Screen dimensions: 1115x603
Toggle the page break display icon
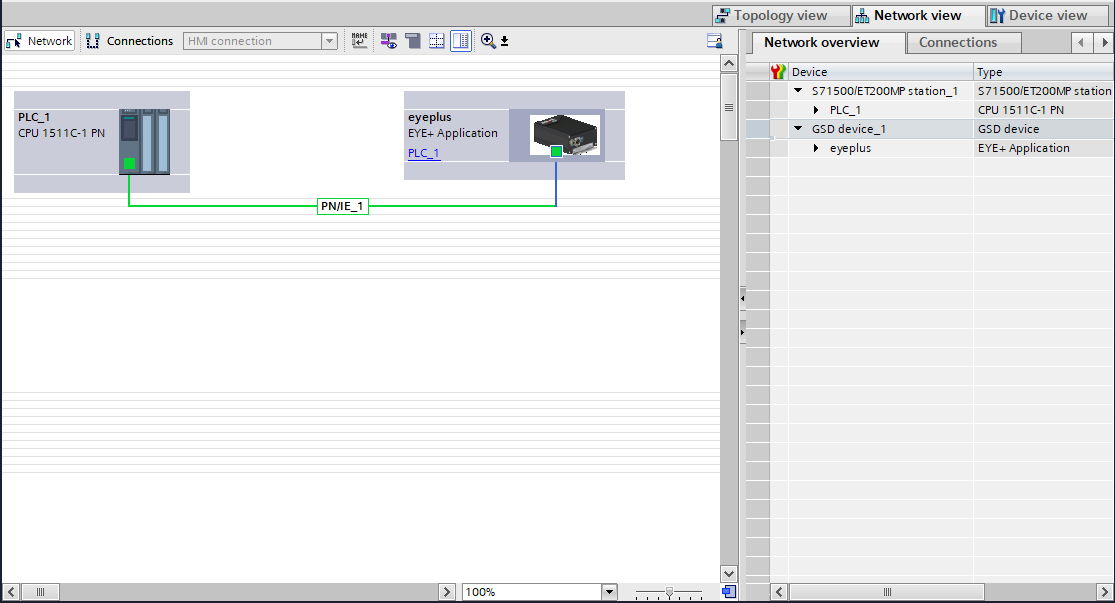click(x=437, y=41)
